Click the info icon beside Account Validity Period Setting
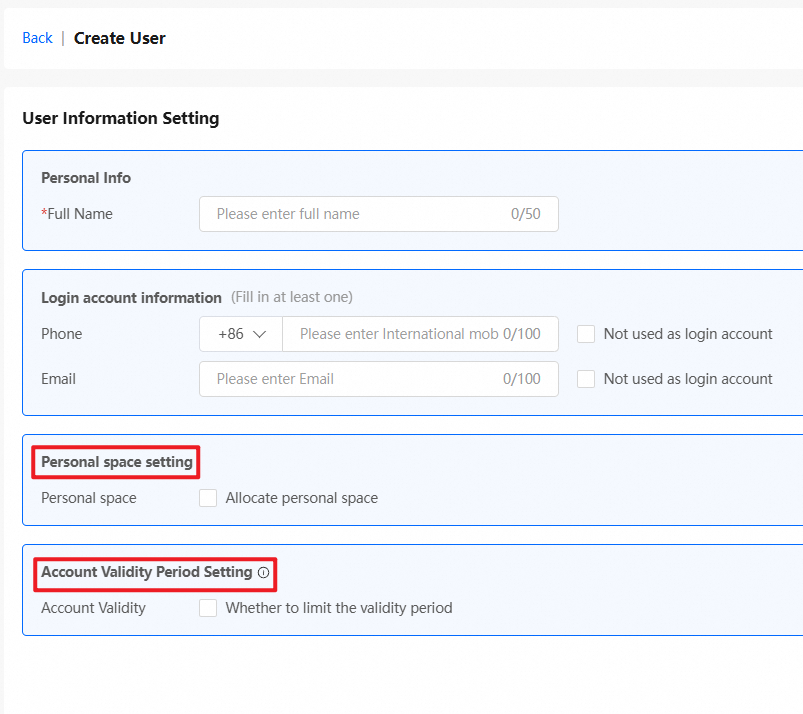The height and width of the screenshot is (714, 803). (x=264, y=573)
